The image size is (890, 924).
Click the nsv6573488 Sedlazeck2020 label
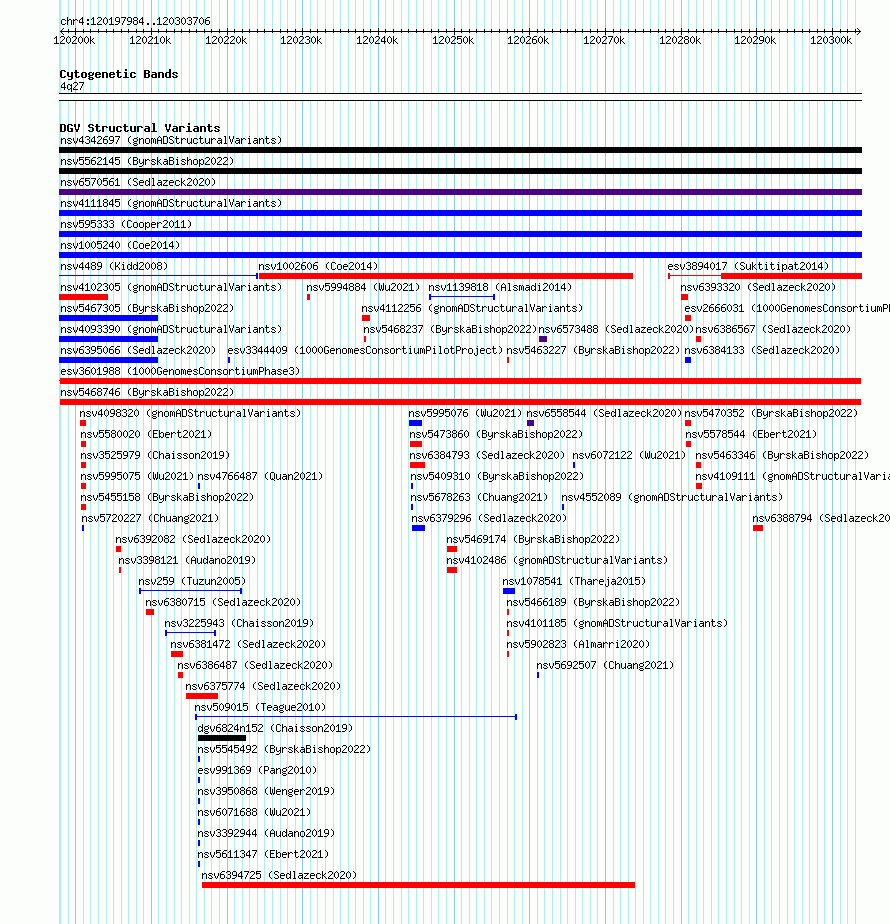click(x=616, y=329)
